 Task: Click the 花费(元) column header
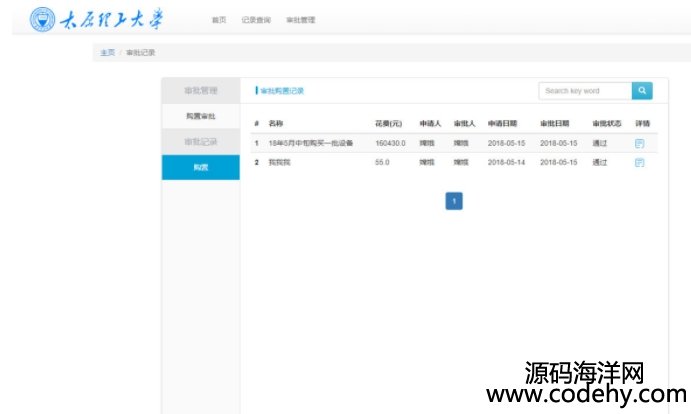pyautogui.click(x=388, y=124)
